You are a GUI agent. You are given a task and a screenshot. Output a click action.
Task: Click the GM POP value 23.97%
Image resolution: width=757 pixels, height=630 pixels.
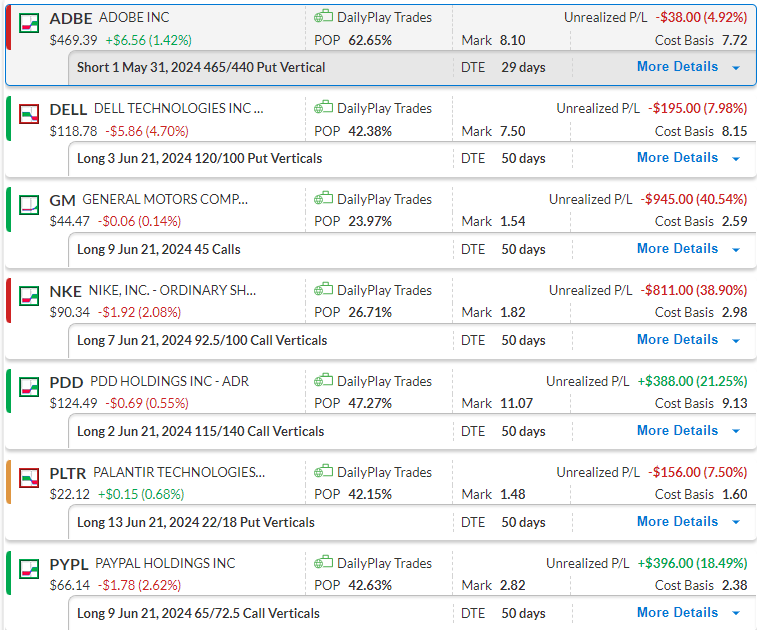tap(370, 222)
